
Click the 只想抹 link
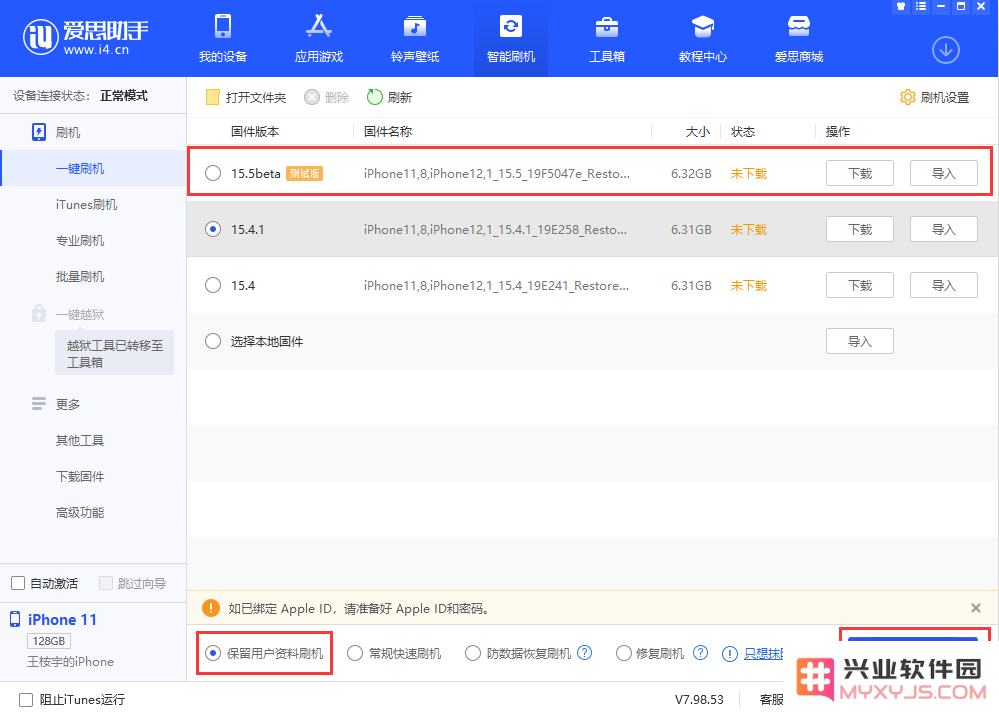(x=763, y=654)
